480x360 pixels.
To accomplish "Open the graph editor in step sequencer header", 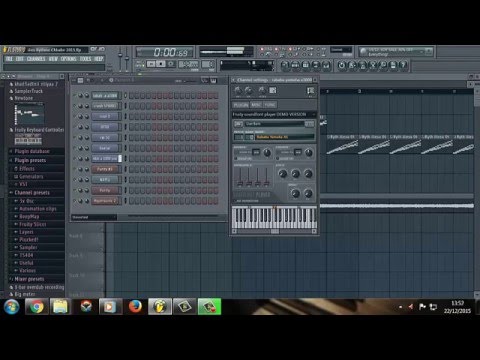I will [x=204, y=80].
